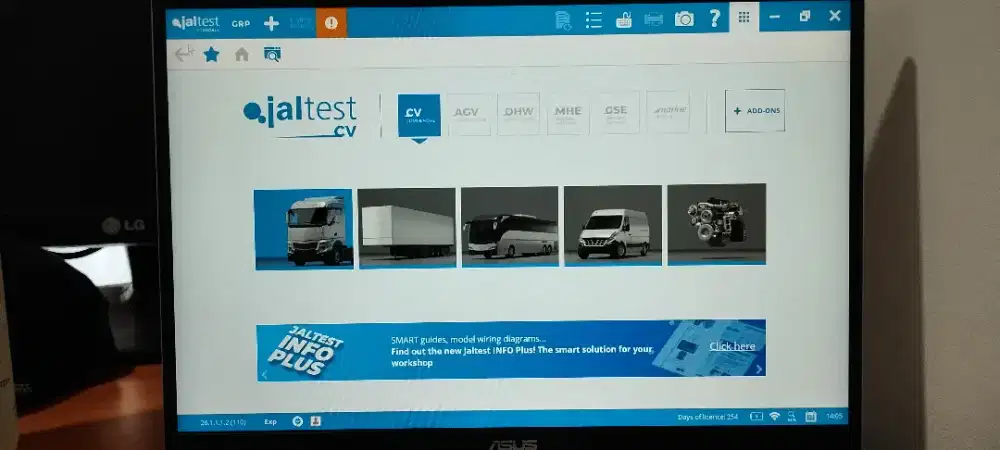Select the AGV module tab
The width and height of the screenshot is (1000, 450).
[x=468, y=114]
